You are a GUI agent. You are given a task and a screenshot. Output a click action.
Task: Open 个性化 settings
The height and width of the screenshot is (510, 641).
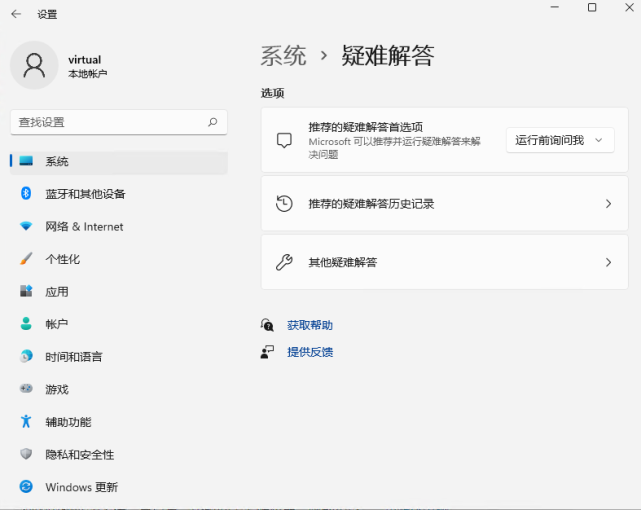pyautogui.click(x=119, y=259)
